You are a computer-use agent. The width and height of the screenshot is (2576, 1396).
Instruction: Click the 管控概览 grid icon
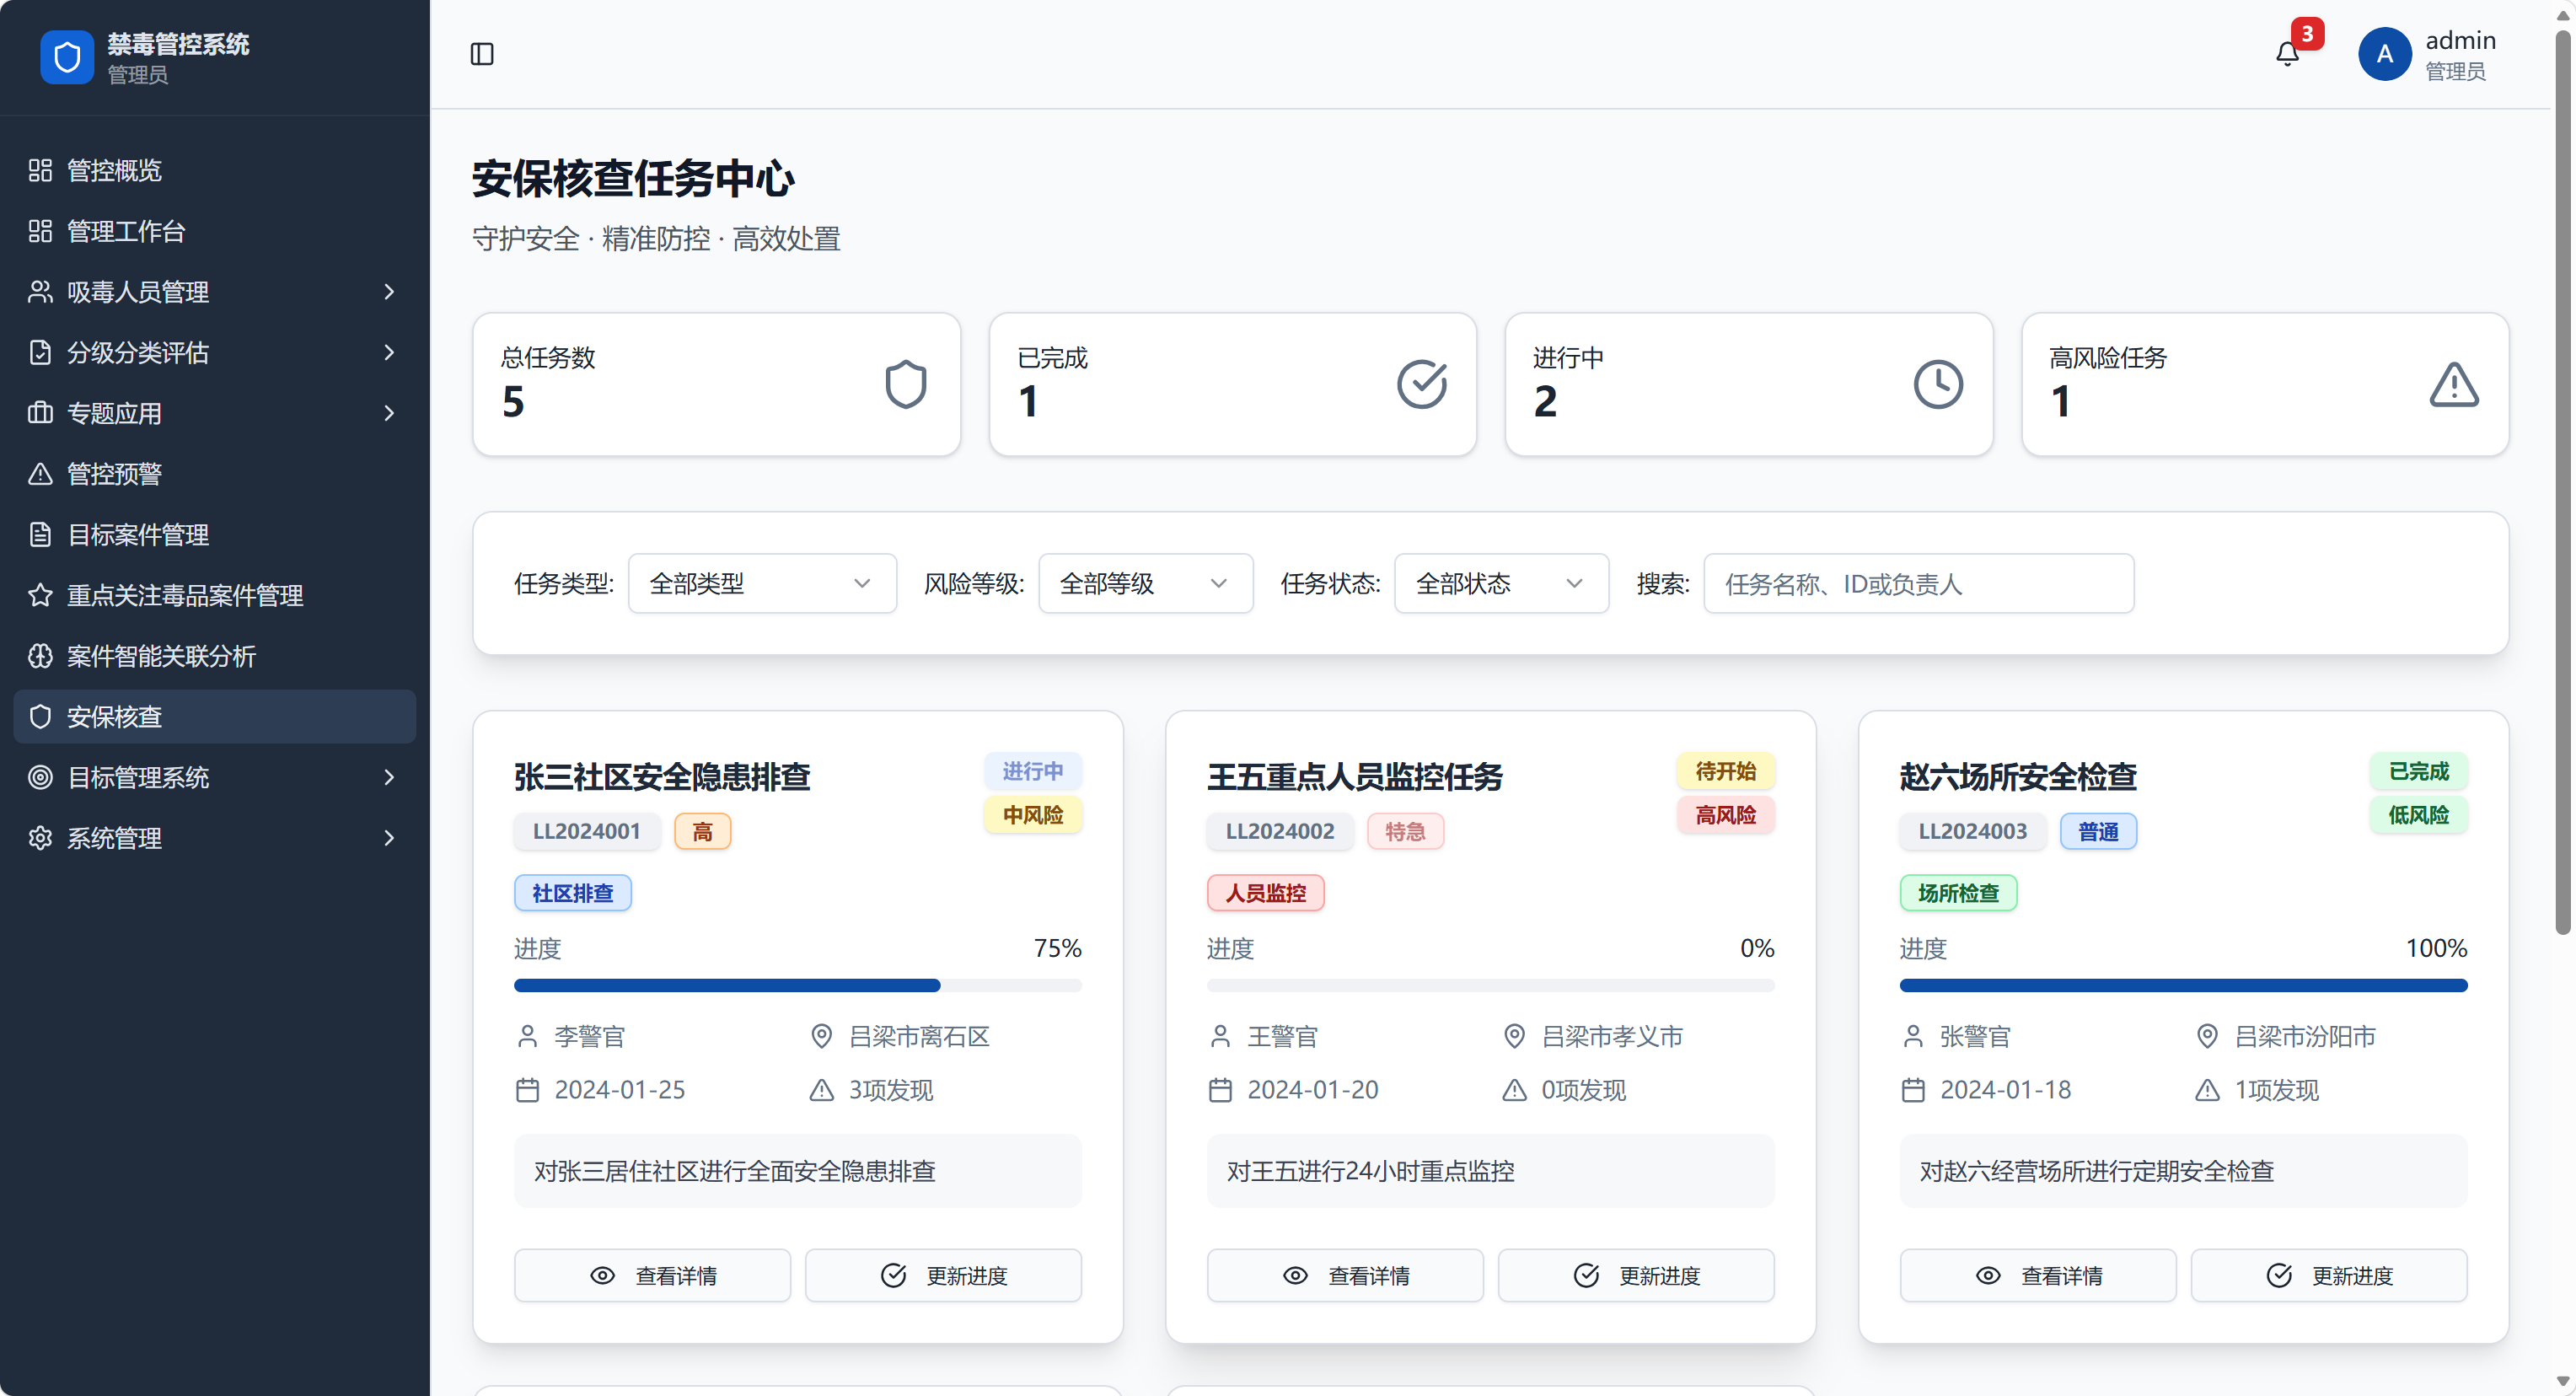(x=40, y=170)
